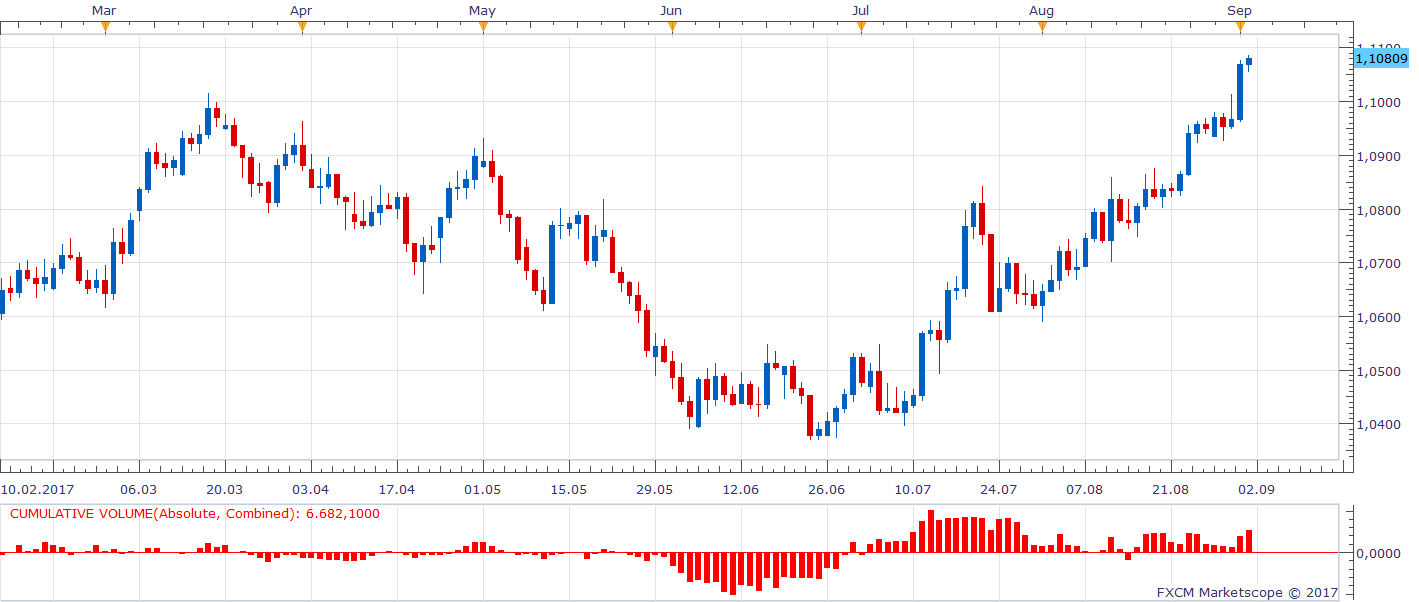Click the 10.02.2017 date axis label
The width and height of the screenshot is (1419, 602).
(36, 490)
